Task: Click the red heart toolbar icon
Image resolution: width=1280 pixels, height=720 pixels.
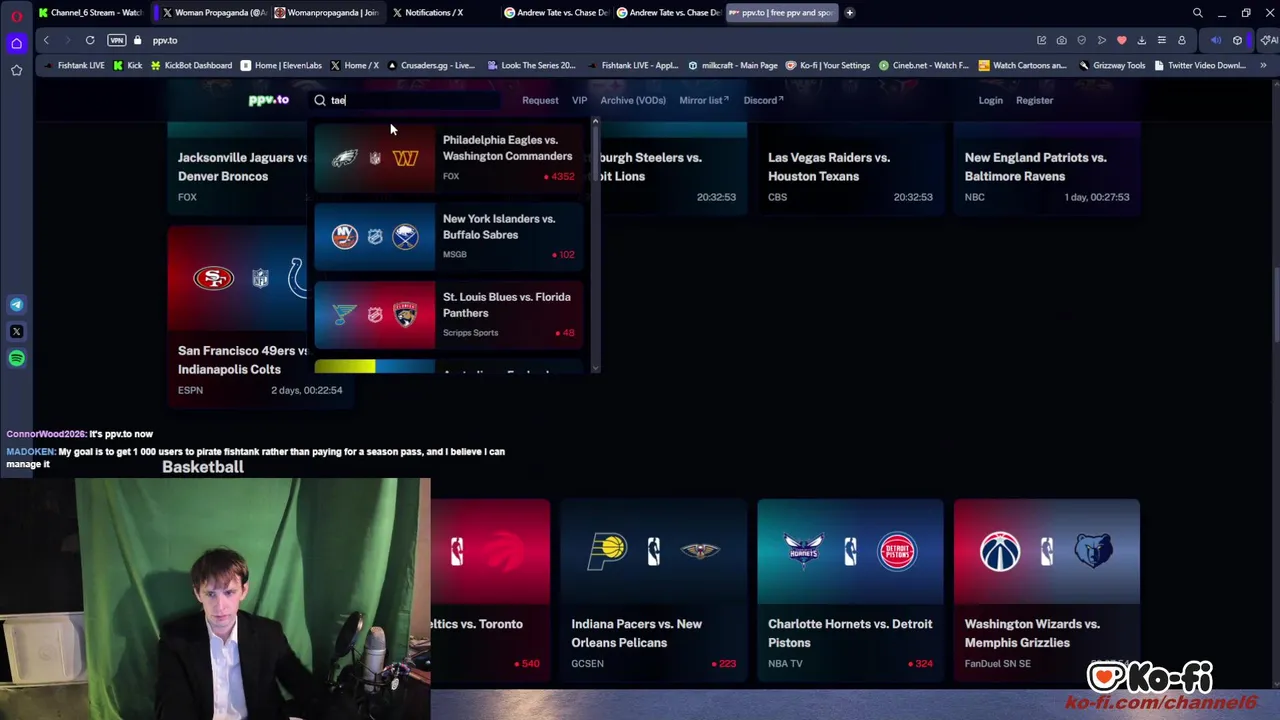Action: point(1121,40)
